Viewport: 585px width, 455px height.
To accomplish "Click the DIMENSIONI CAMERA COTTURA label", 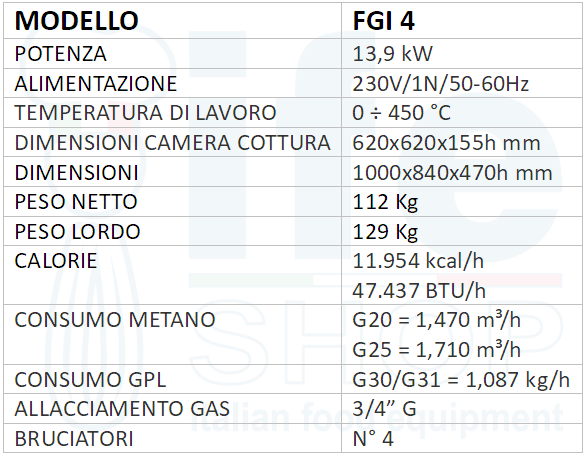I will click(x=172, y=142).
